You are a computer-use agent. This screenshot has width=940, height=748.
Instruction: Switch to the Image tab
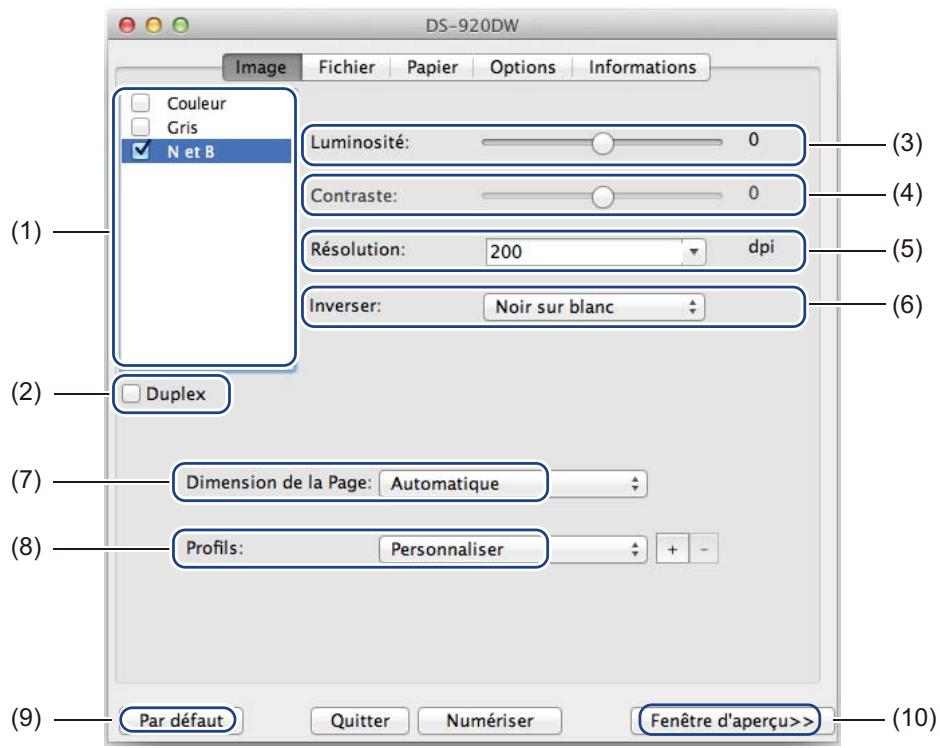point(262,67)
